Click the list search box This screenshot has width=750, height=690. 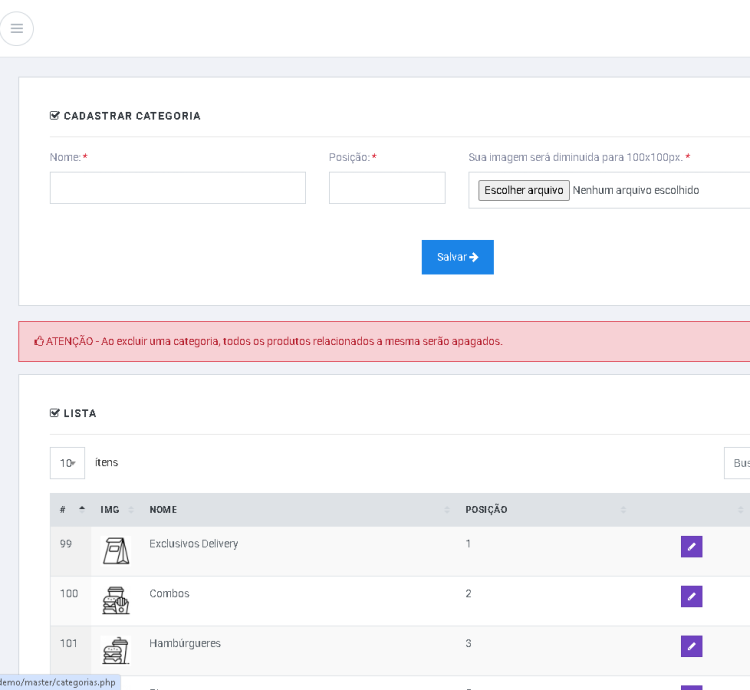(x=738, y=463)
